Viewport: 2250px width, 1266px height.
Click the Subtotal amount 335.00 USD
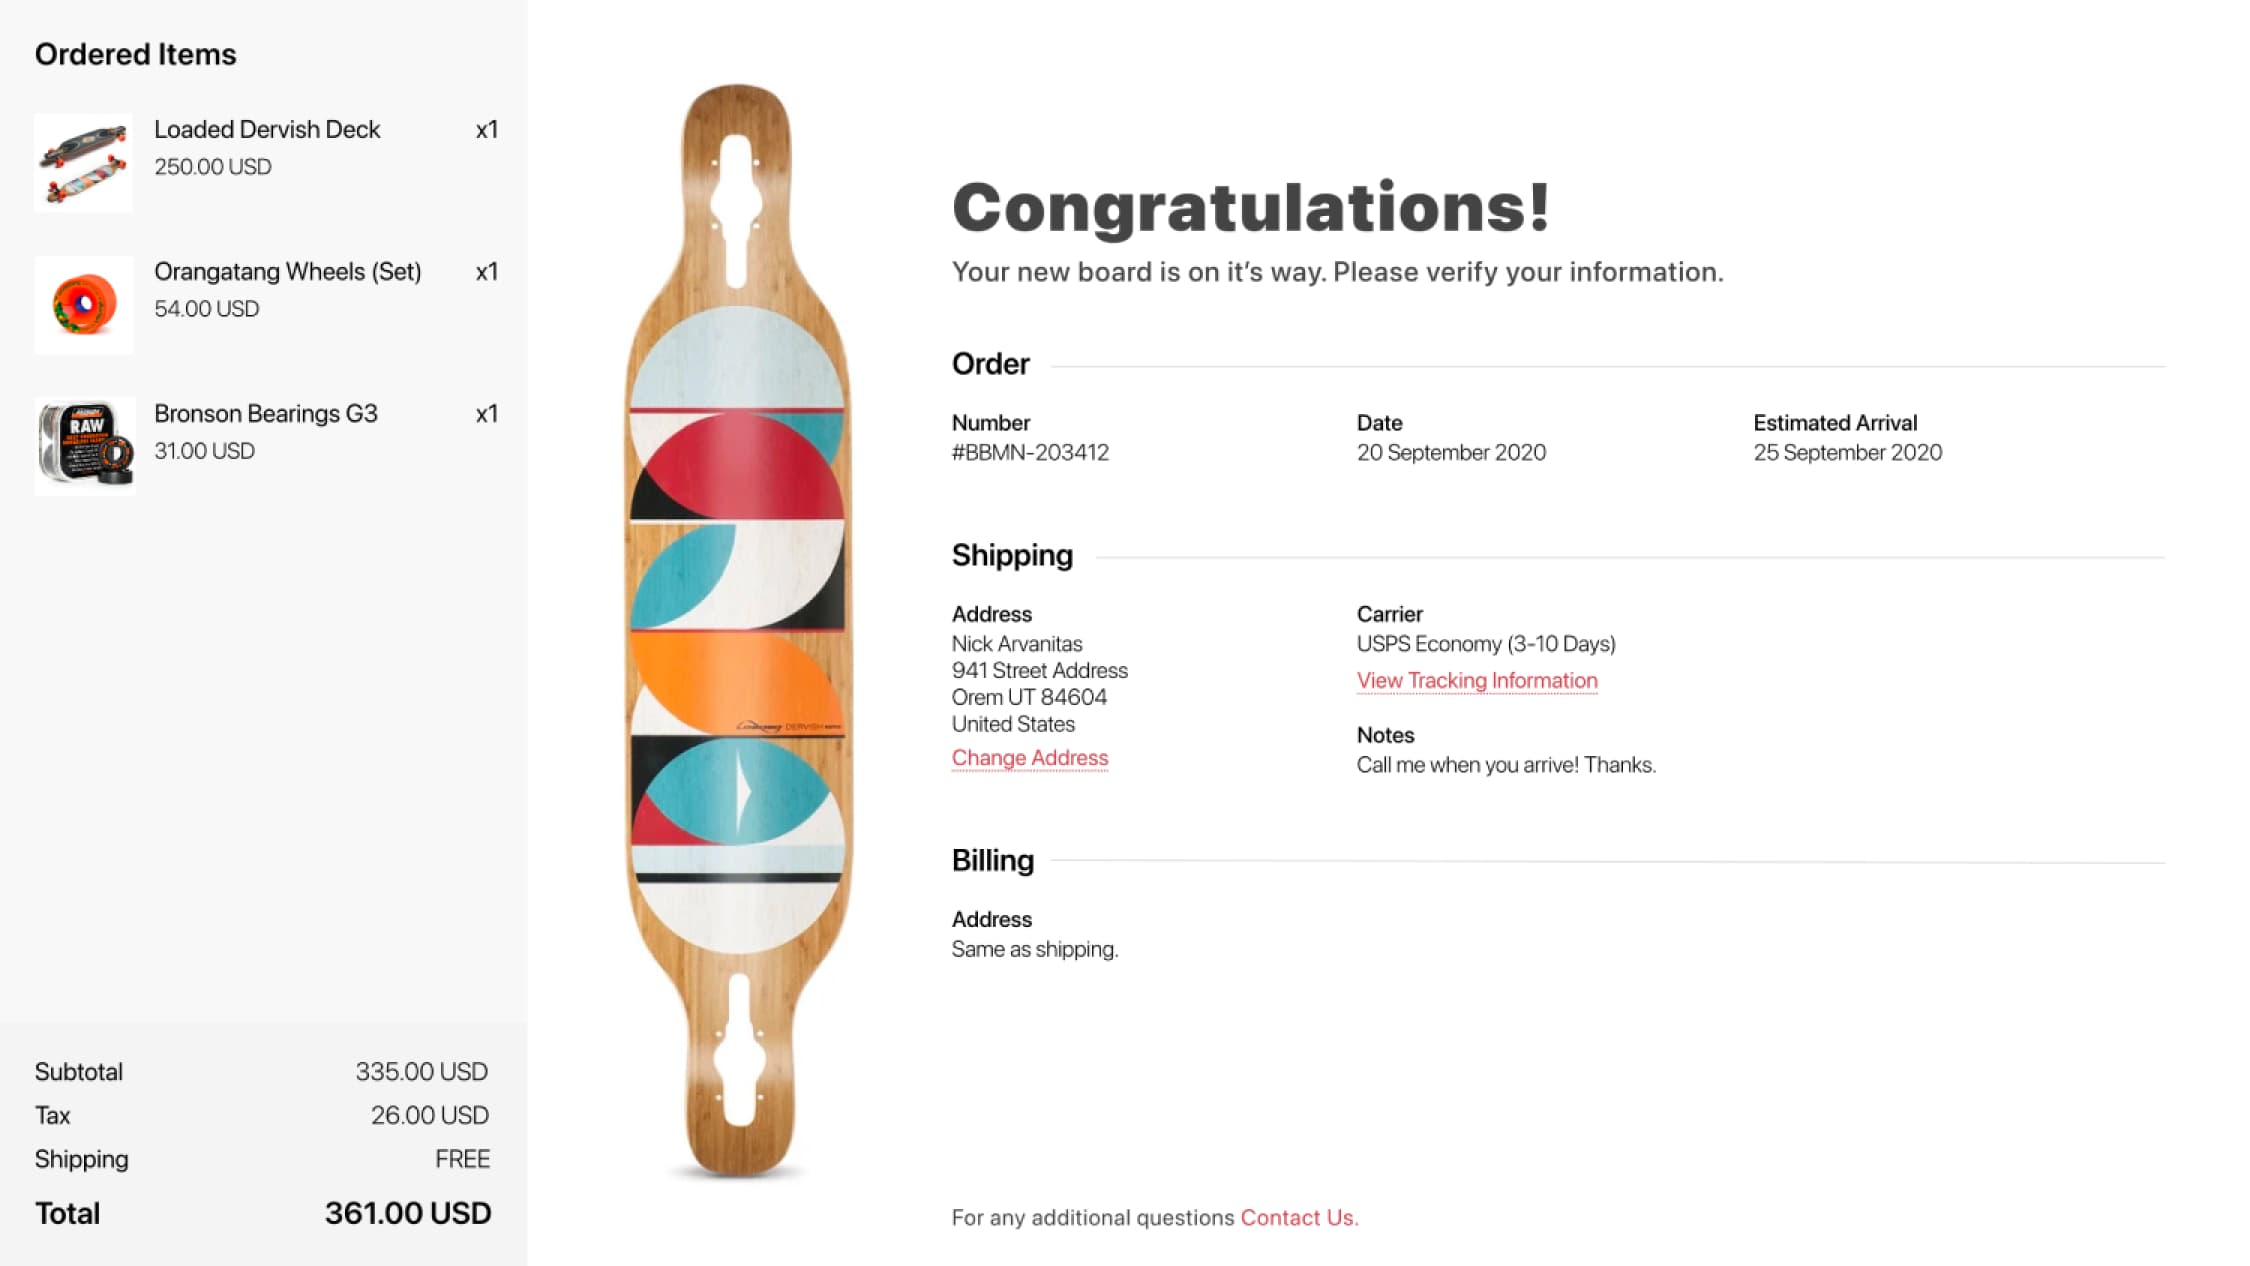point(422,1072)
